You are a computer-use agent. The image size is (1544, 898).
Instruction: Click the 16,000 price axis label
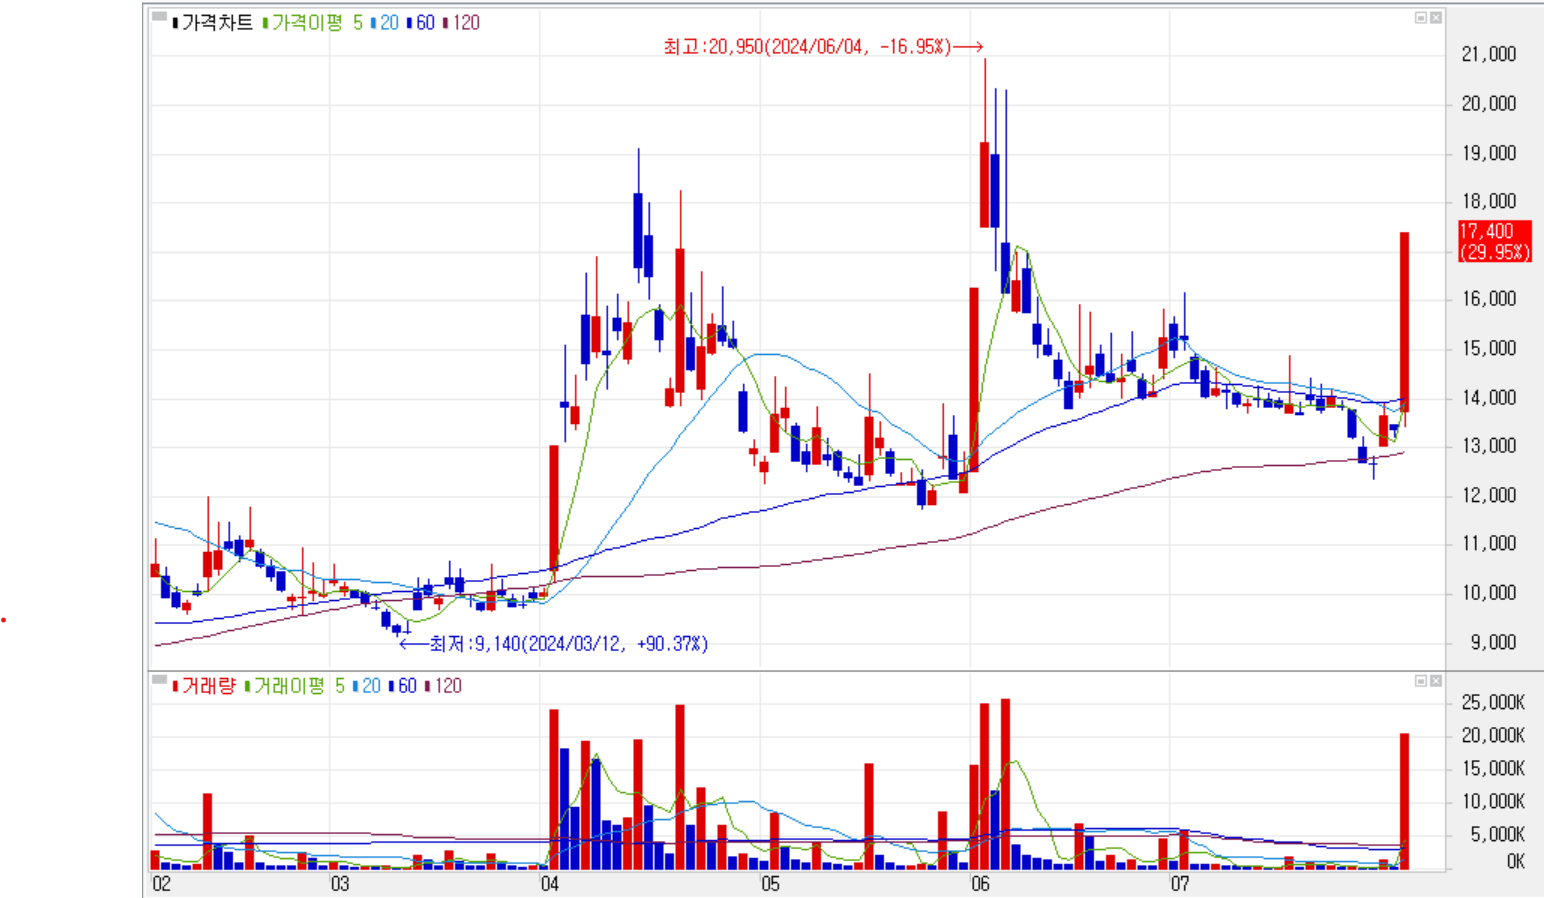pos(1488,299)
